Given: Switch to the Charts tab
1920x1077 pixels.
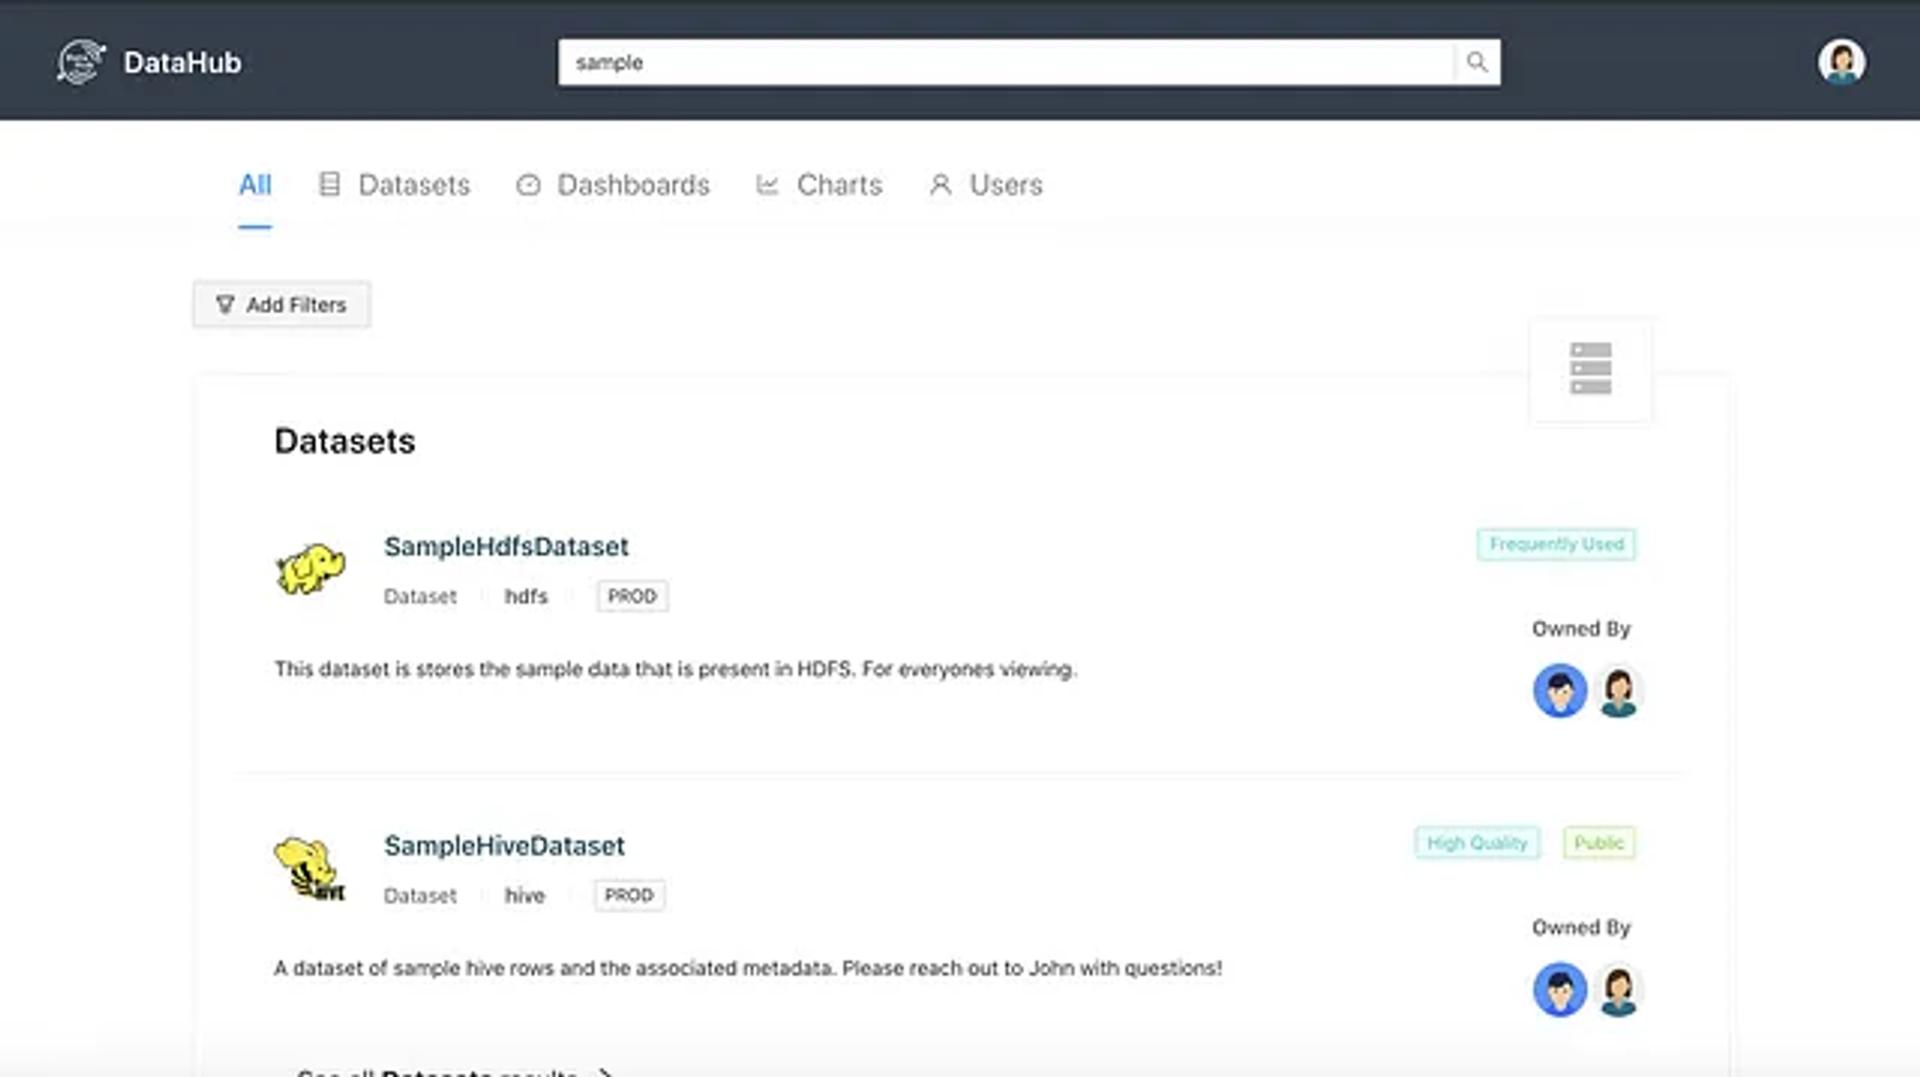Looking at the screenshot, I should 819,185.
